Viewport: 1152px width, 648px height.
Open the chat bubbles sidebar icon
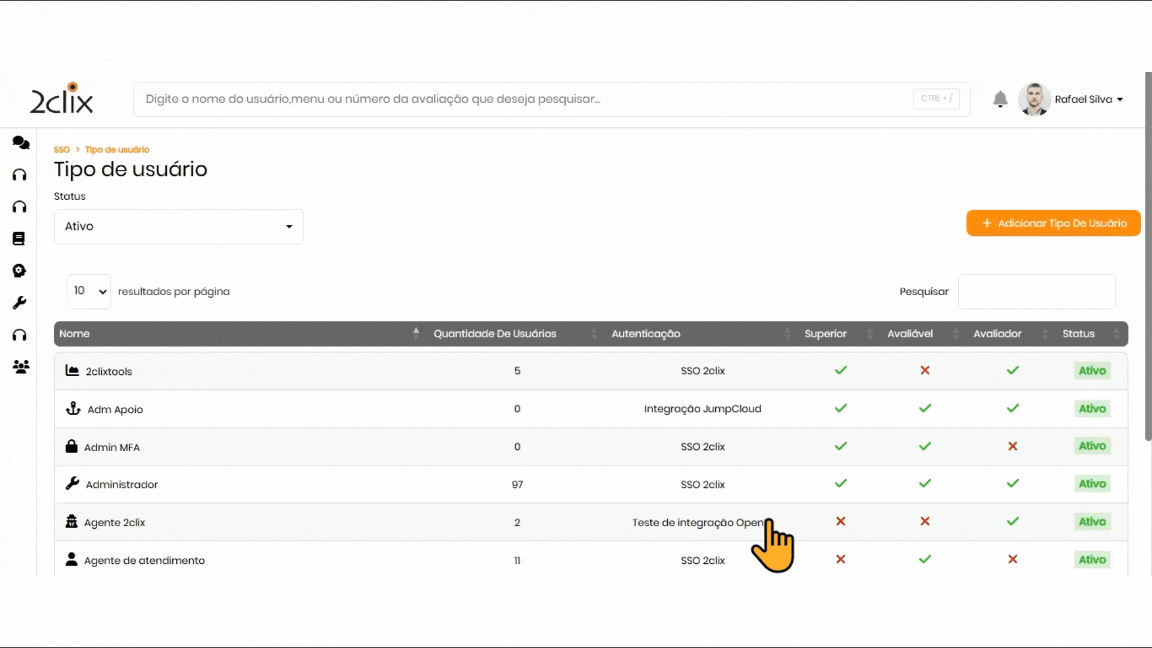tap(20, 143)
